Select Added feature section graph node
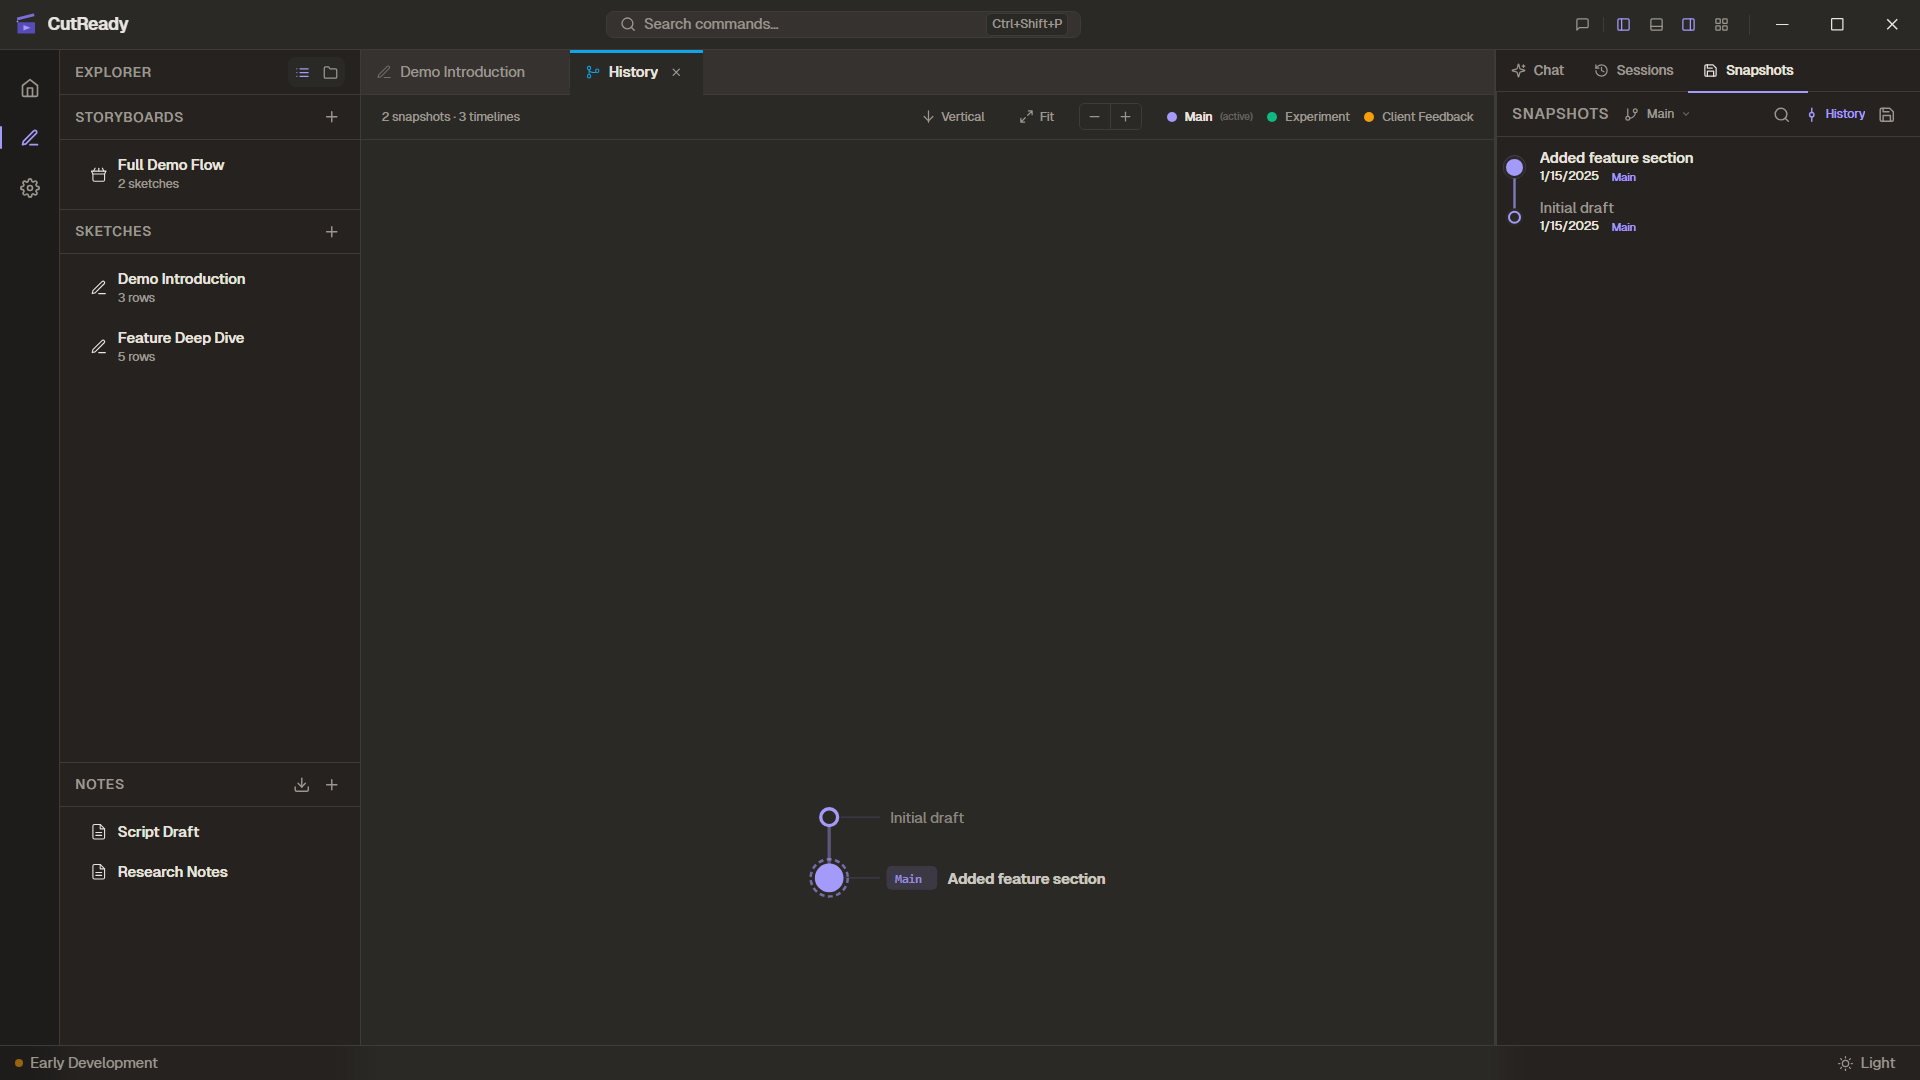 point(829,878)
